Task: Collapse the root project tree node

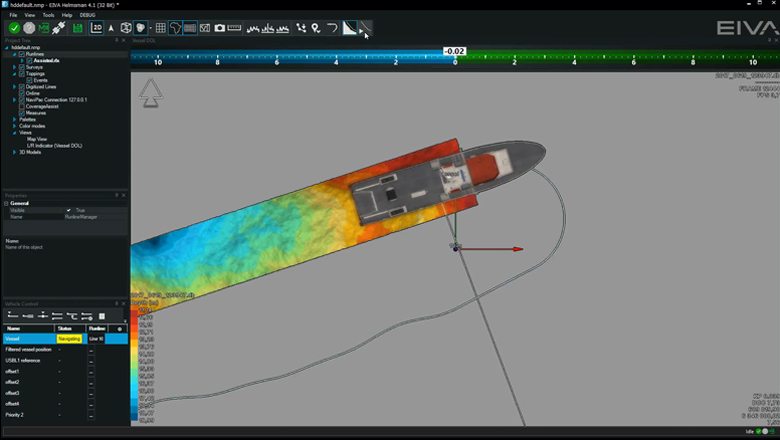Action: [6, 48]
